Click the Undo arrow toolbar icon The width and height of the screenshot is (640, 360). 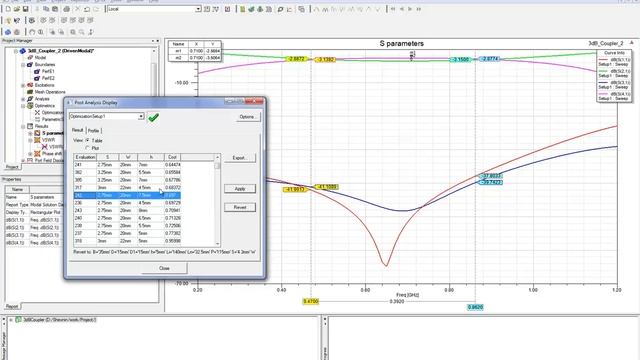click(x=87, y=9)
